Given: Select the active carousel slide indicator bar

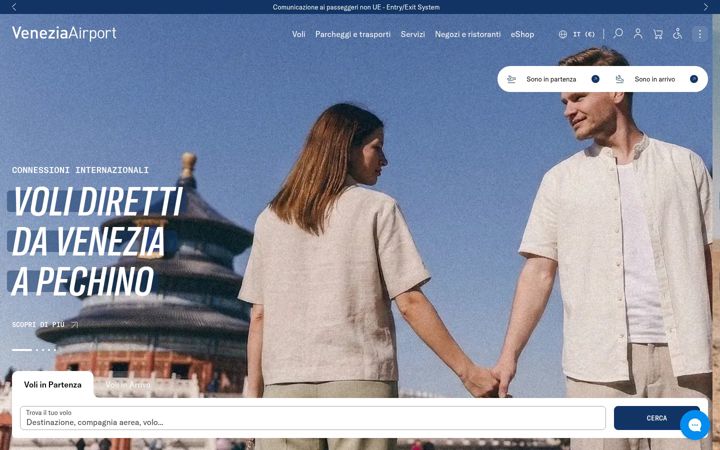Looking at the screenshot, I should tap(22, 350).
